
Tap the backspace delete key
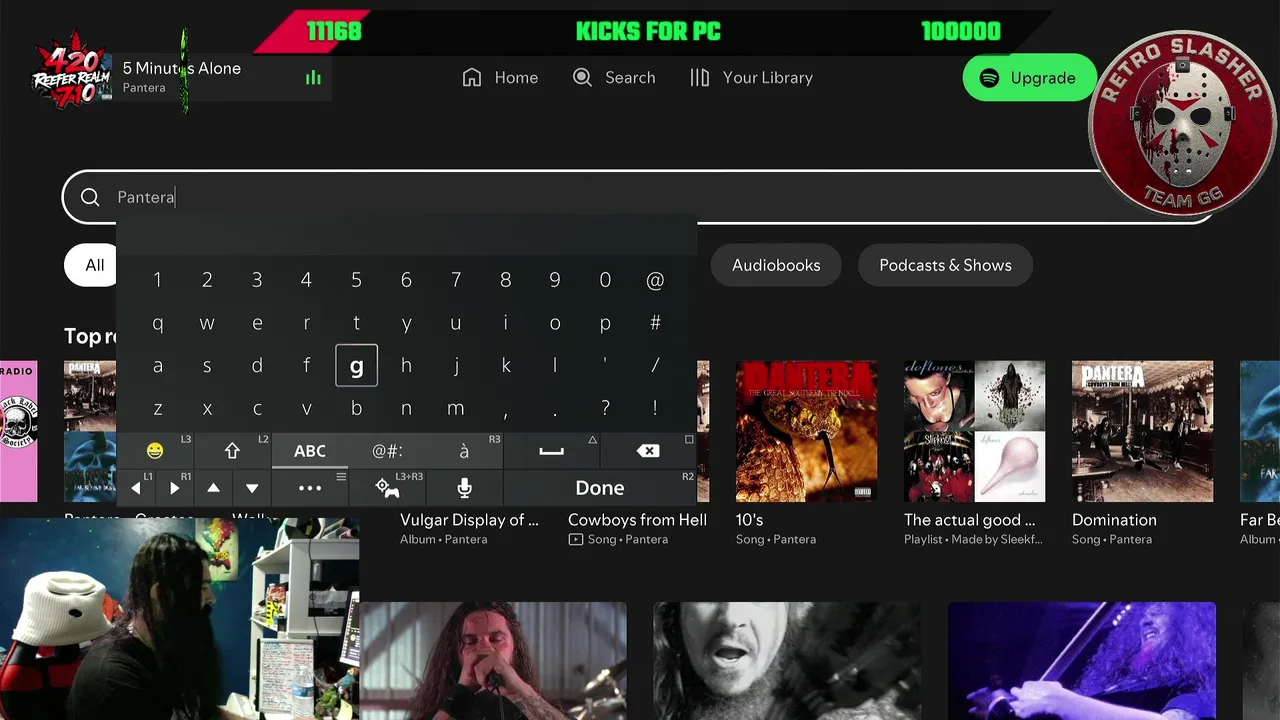[648, 451]
